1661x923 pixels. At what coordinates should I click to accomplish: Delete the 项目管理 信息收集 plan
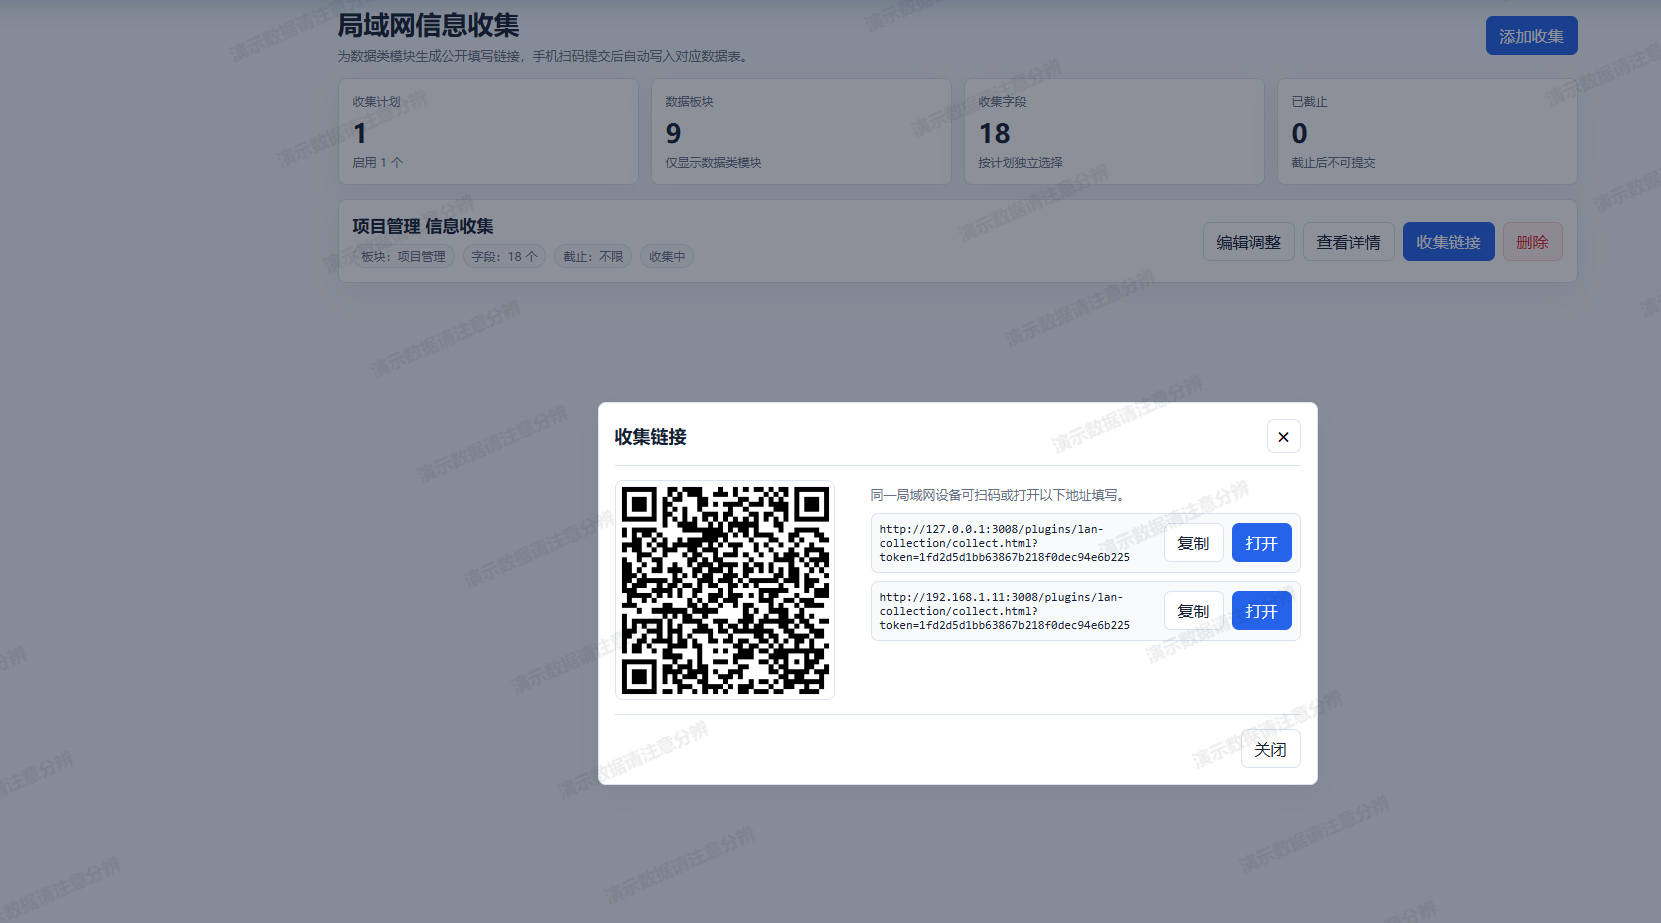[x=1532, y=242]
